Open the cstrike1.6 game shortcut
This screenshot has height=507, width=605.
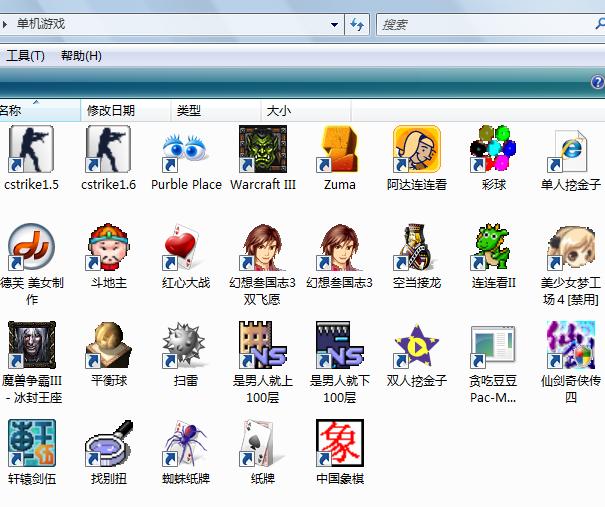pos(108,149)
